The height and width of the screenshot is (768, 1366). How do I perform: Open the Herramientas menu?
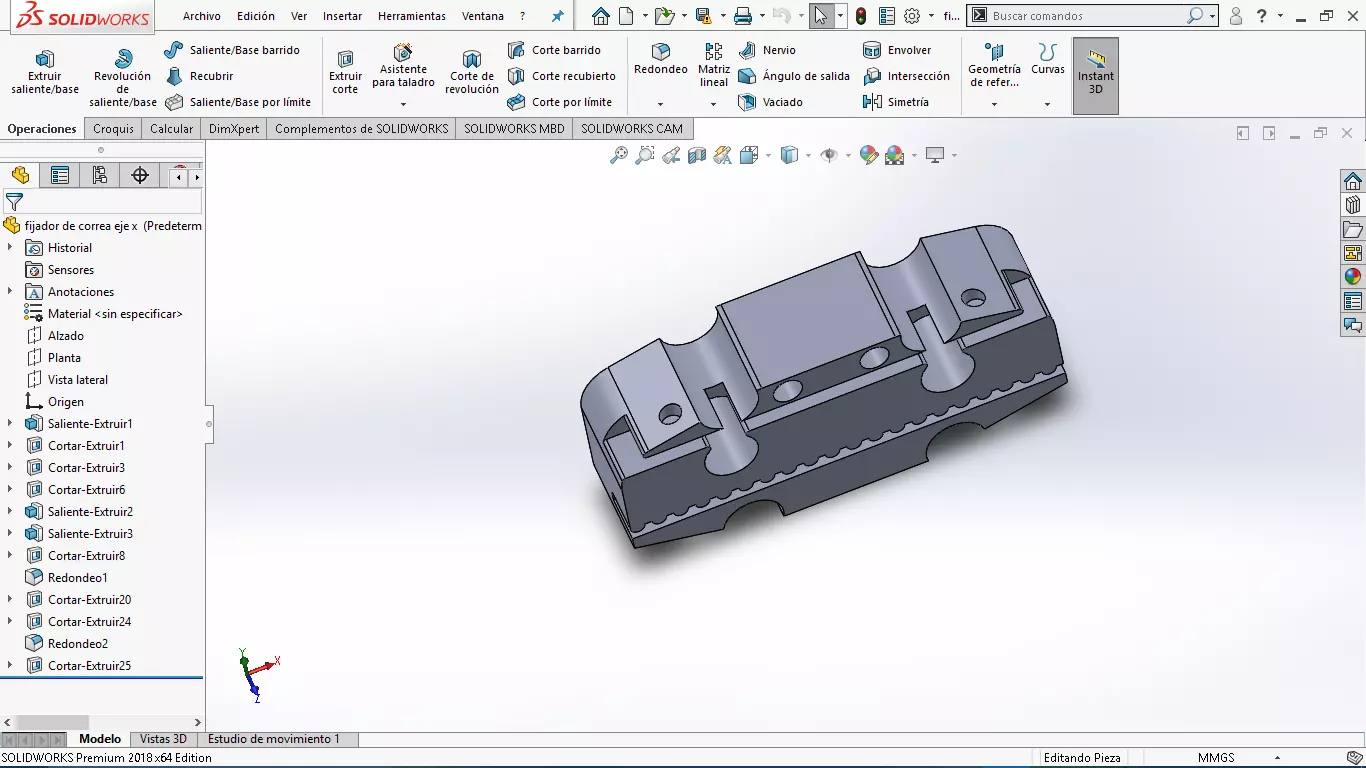(412, 16)
